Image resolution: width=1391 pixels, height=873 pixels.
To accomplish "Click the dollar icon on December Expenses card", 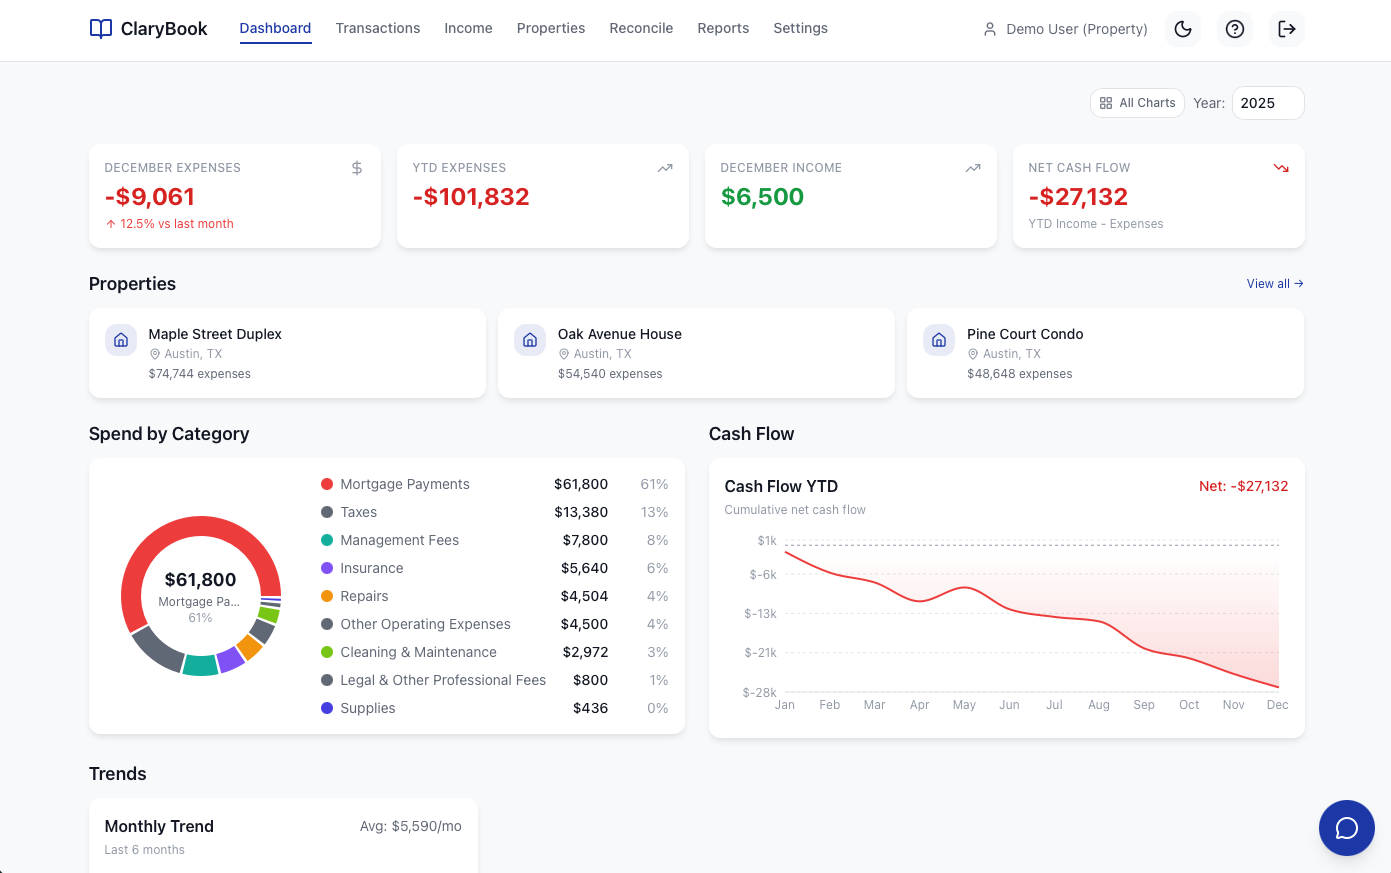I will pos(357,168).
